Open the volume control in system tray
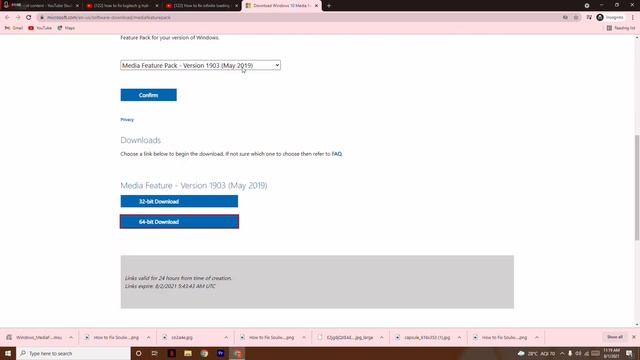The width and height of the screenshot is (640, 360). coord(578,353)
